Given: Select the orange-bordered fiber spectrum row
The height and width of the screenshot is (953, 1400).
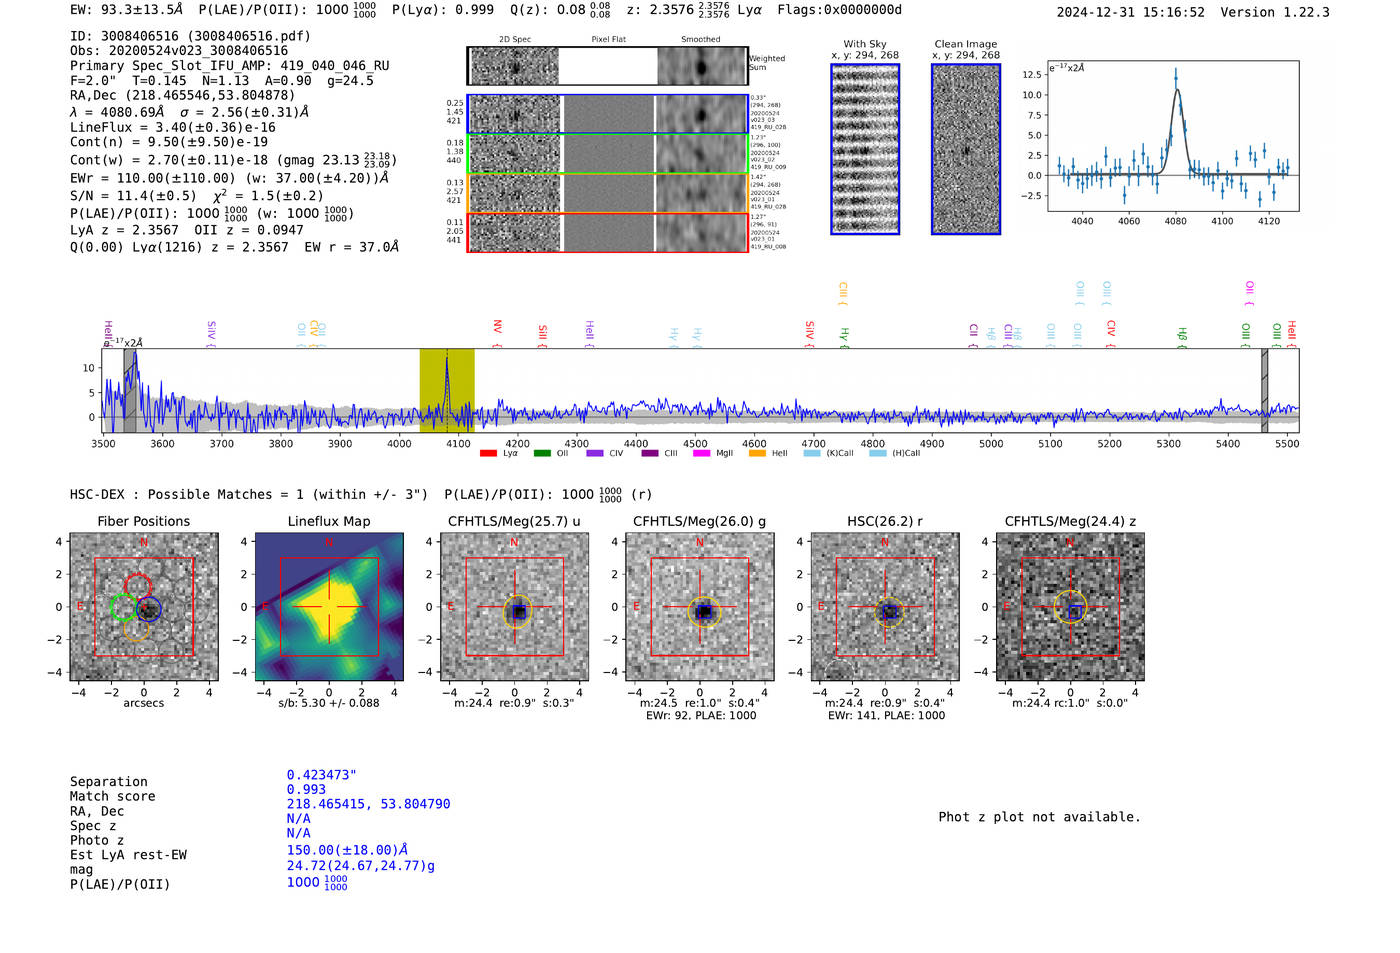Looking at the screenshot, I should pos(608,193).
